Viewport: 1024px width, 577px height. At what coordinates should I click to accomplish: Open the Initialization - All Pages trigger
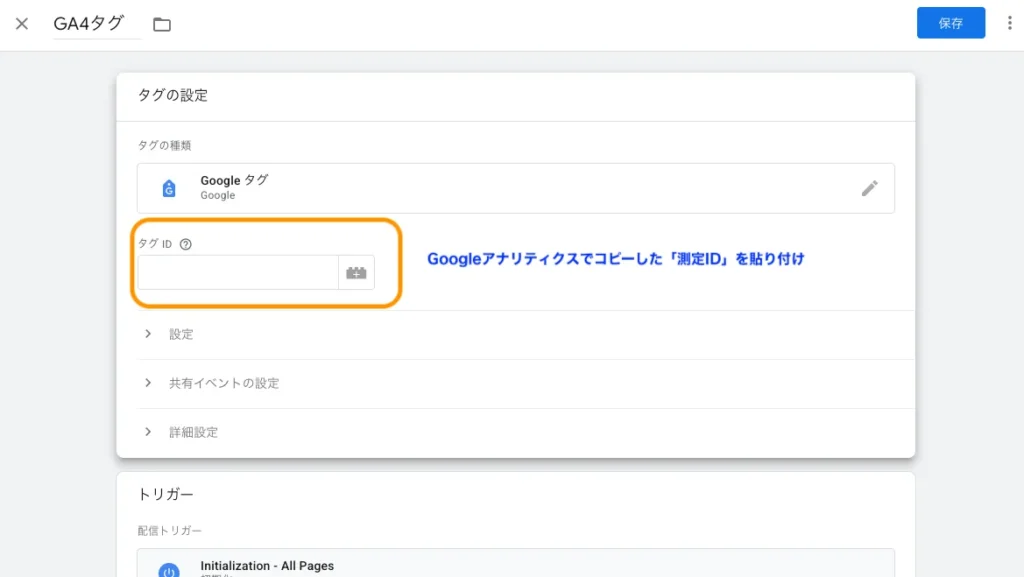click(x=267, y=566)
